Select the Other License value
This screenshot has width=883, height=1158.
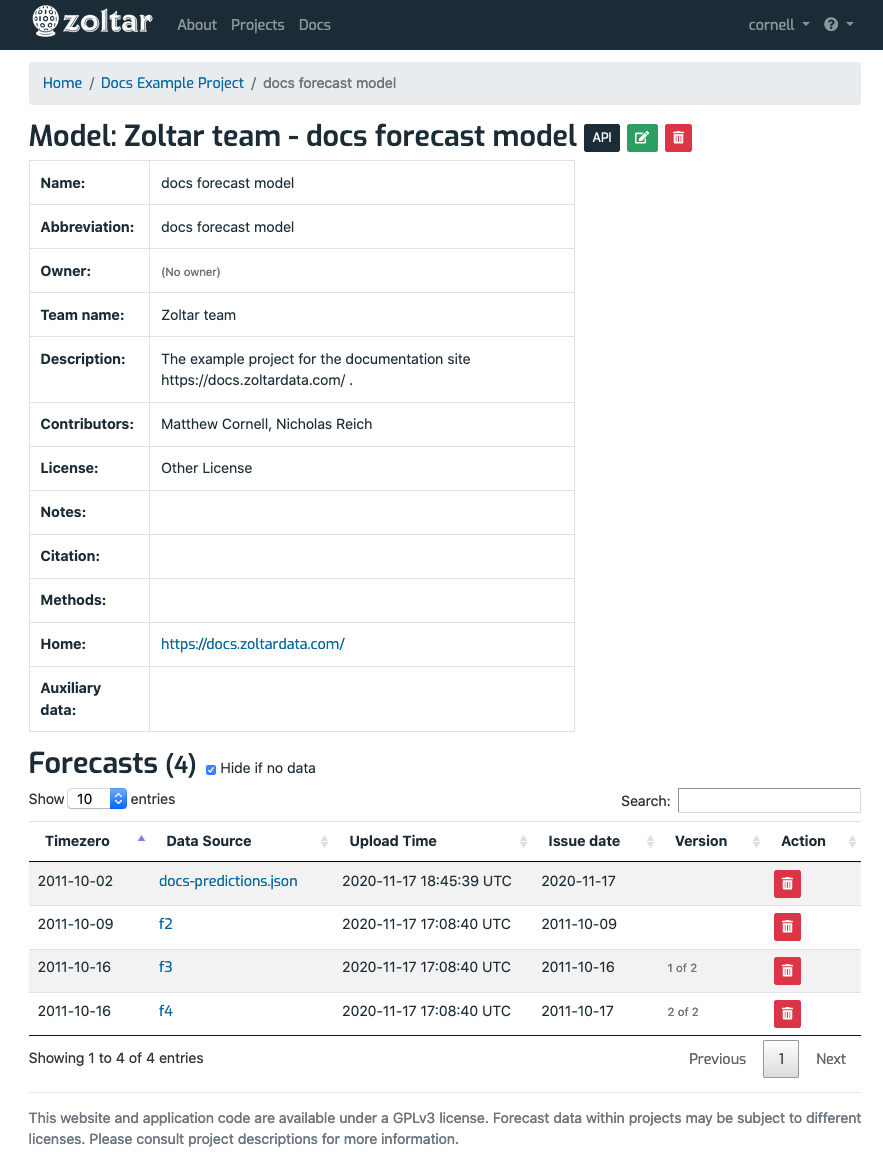click(207, 468)
